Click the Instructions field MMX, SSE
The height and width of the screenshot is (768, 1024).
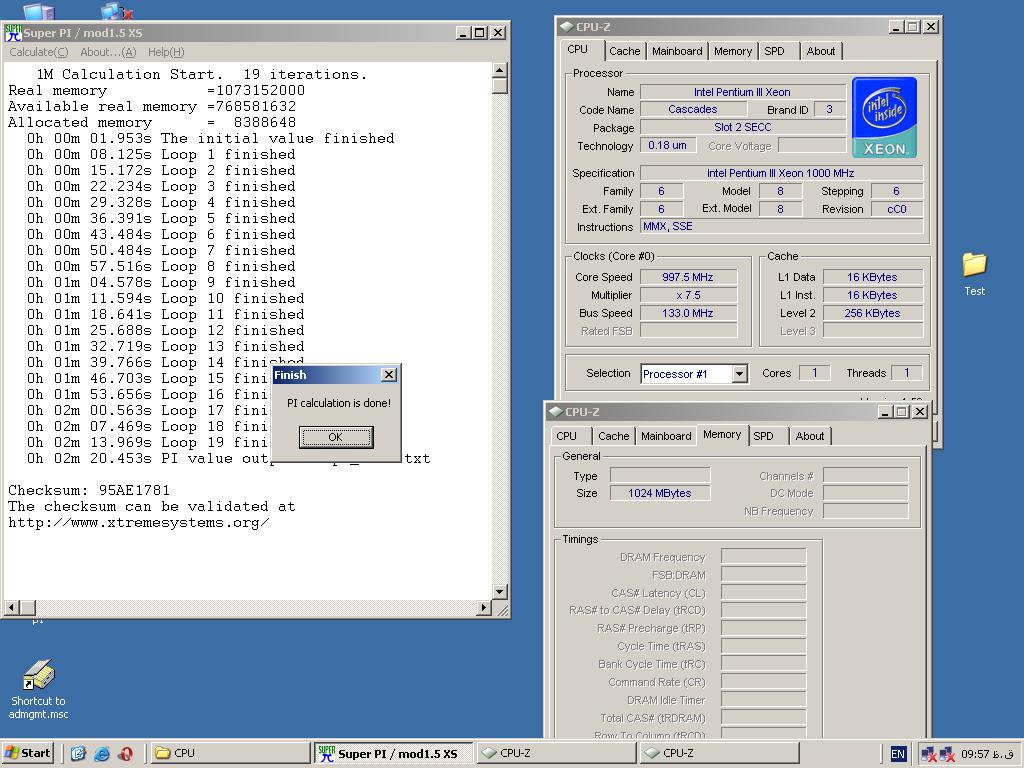[x=782, y=226]
